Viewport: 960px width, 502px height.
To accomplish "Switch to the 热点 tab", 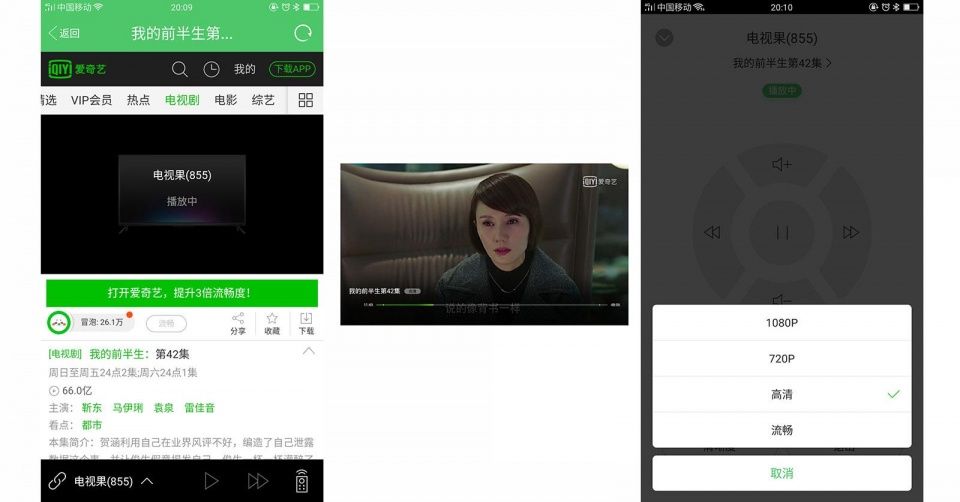I will 138,100.
